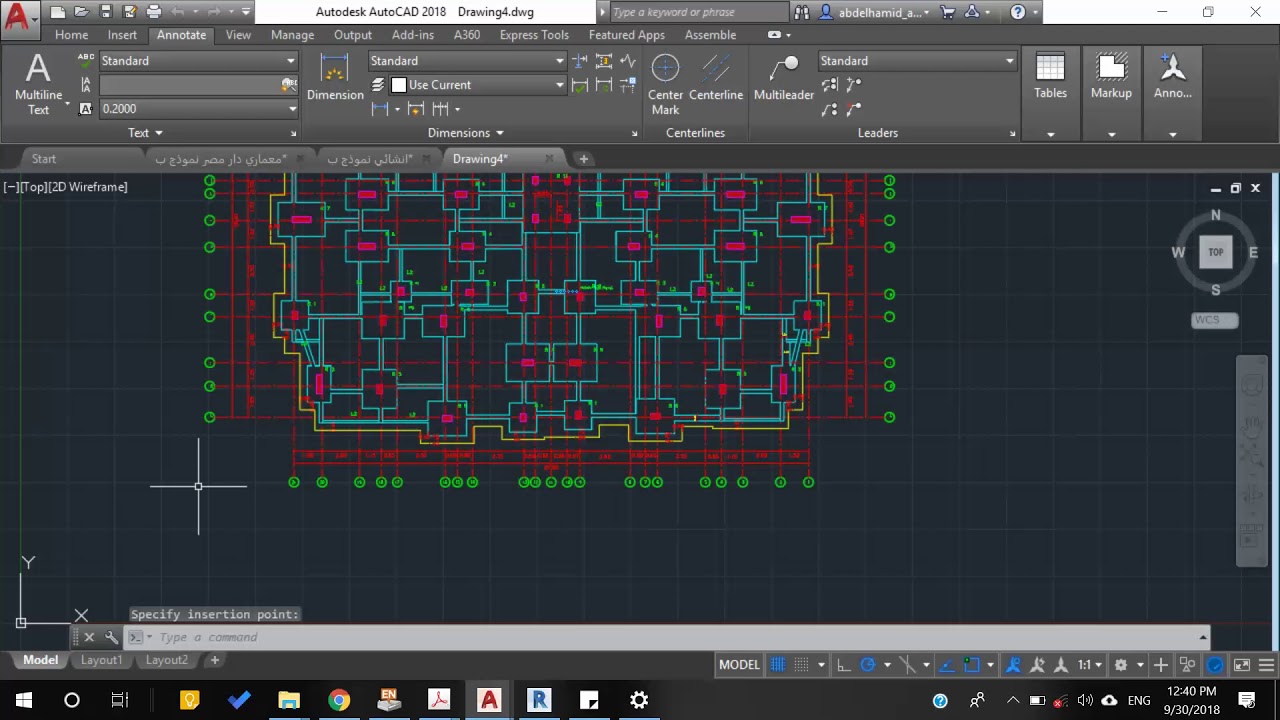Click the Center Mark tool
The height and width of the screenshot is (720, 1280).
(x=665, y=84)
